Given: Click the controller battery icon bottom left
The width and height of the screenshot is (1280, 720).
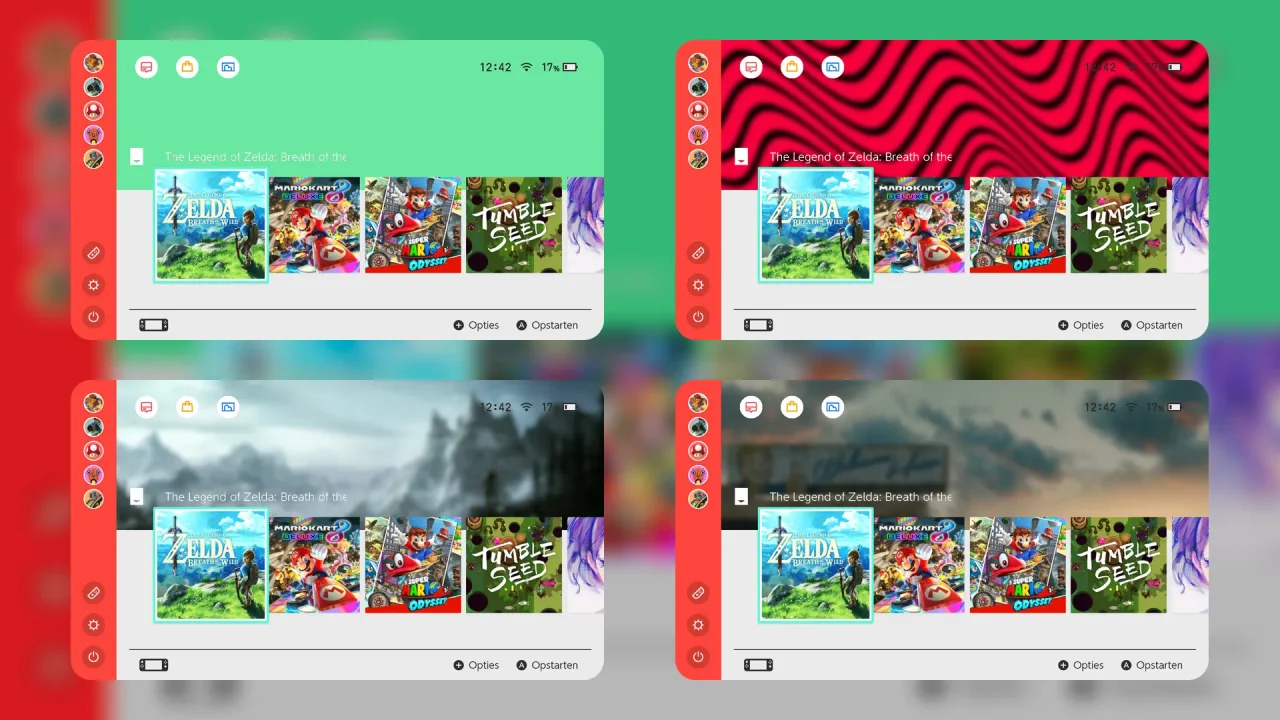Looking at the screenshot, I should point(153,324).
